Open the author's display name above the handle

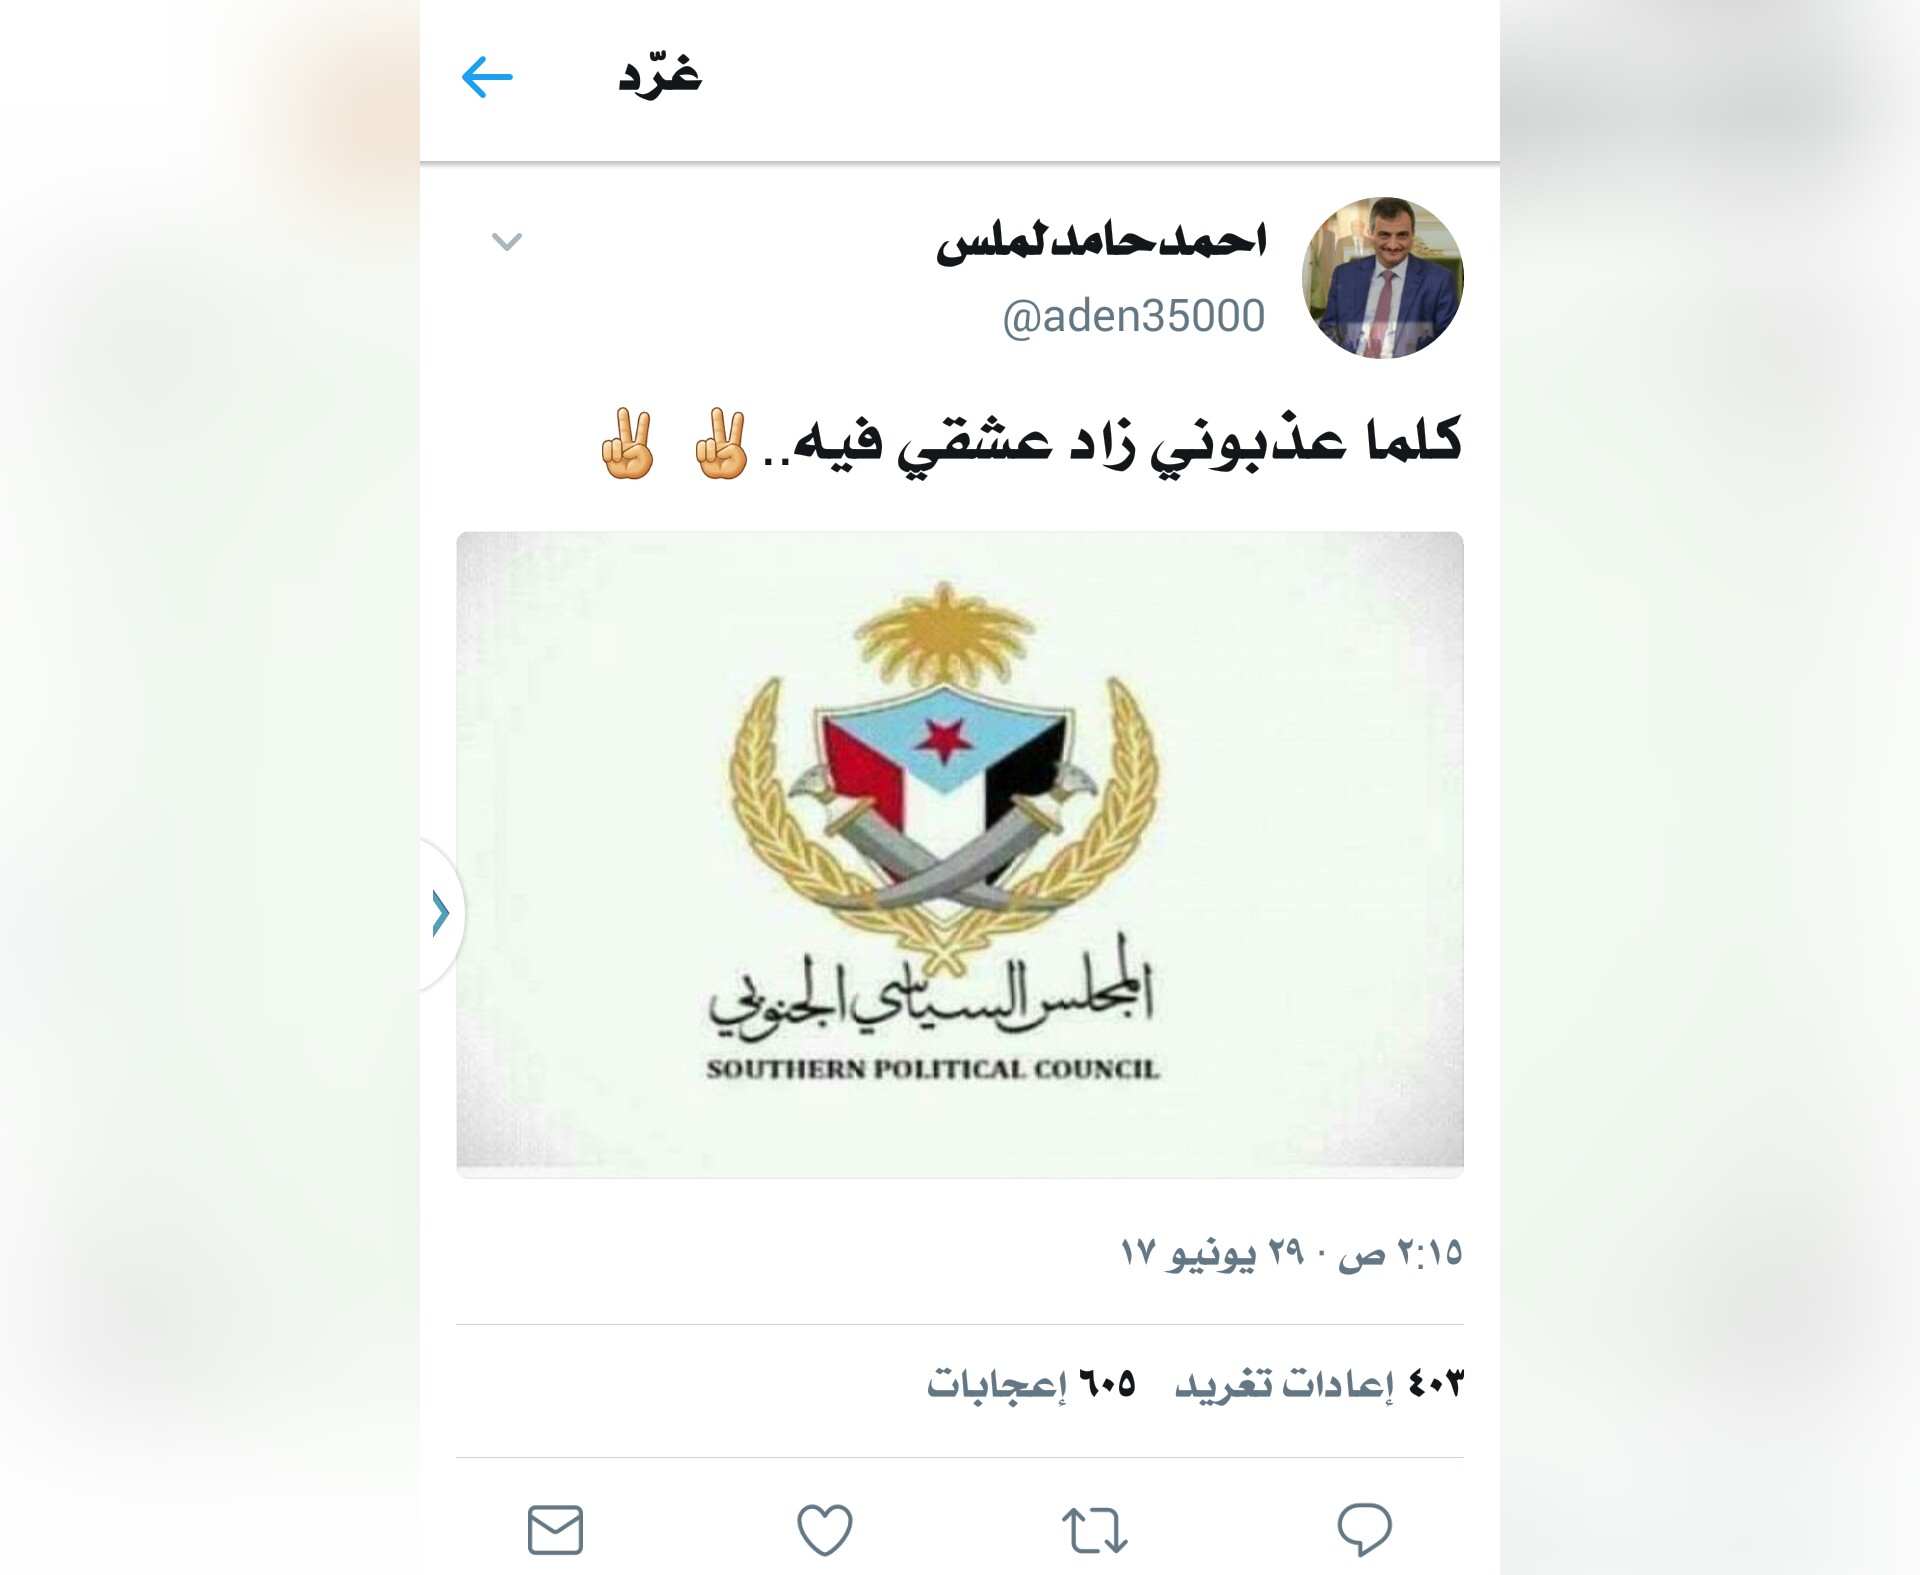click(1101, 241)
